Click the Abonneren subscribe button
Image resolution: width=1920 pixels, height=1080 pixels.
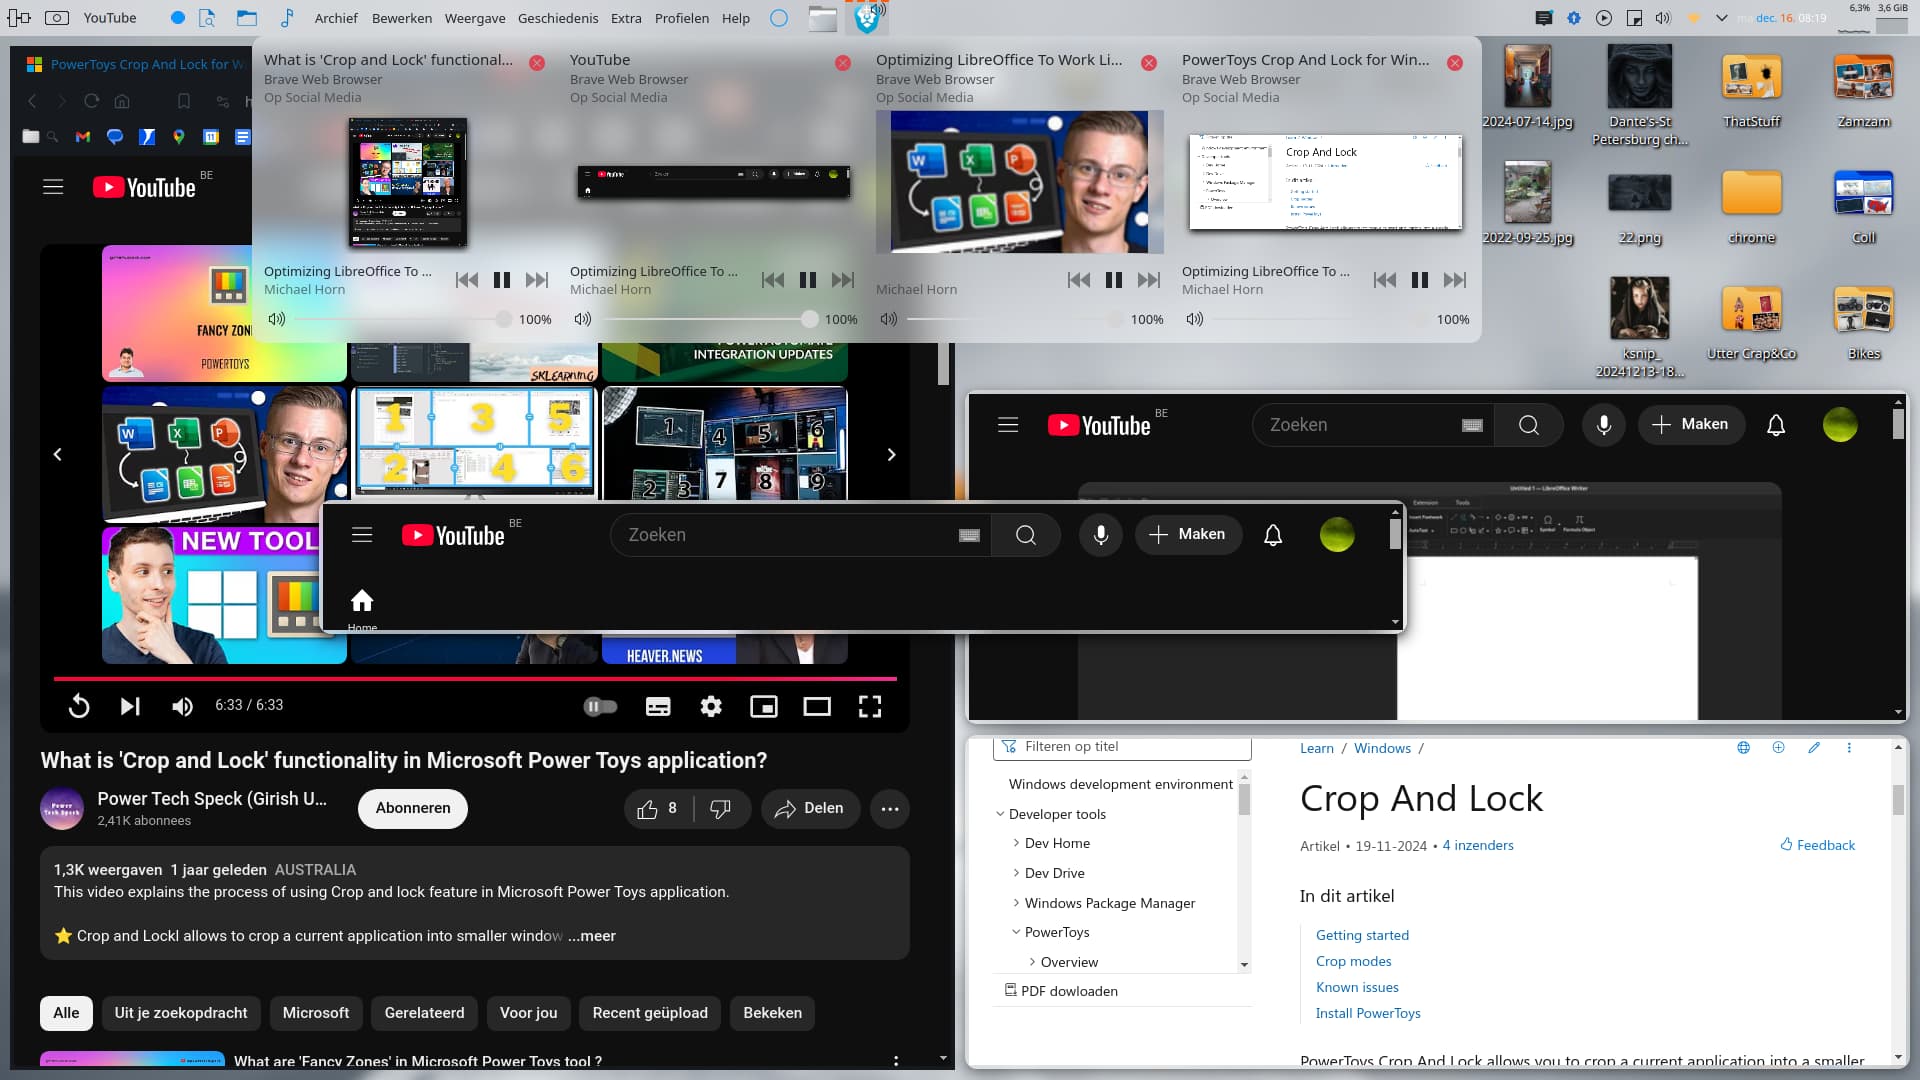pyautogui.click(x=413, y=808)
